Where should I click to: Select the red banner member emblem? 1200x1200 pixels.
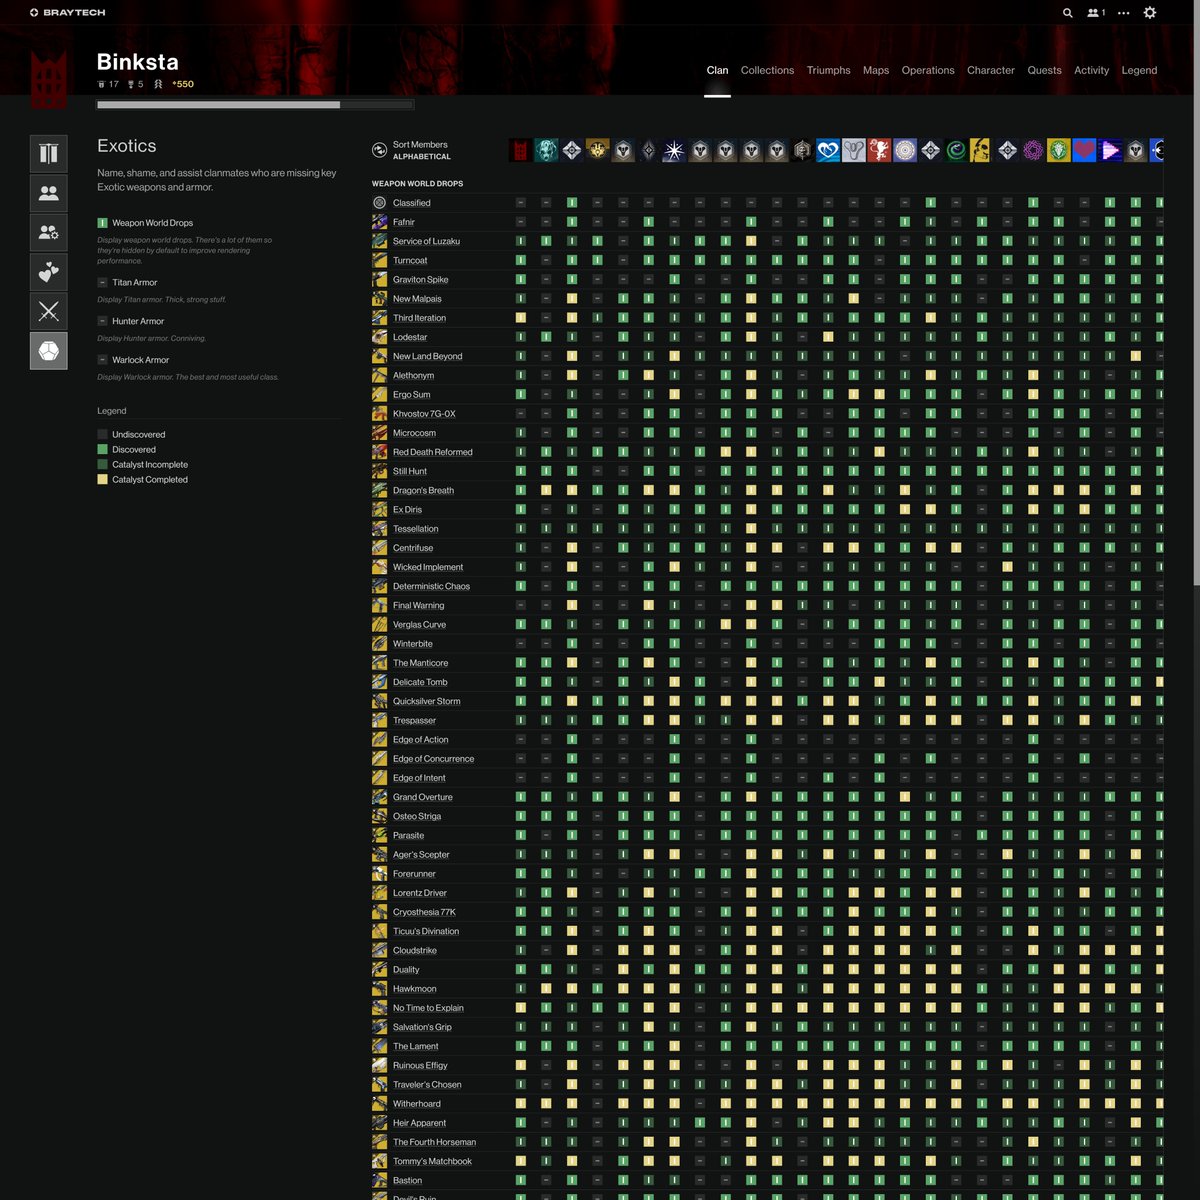click(x=520, y=150)
